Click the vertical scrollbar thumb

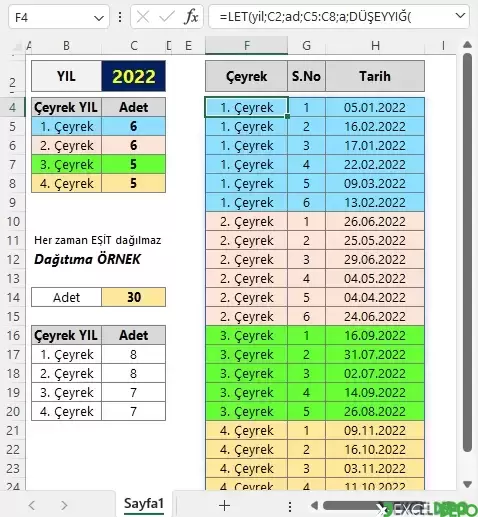(x=467, y=253)
